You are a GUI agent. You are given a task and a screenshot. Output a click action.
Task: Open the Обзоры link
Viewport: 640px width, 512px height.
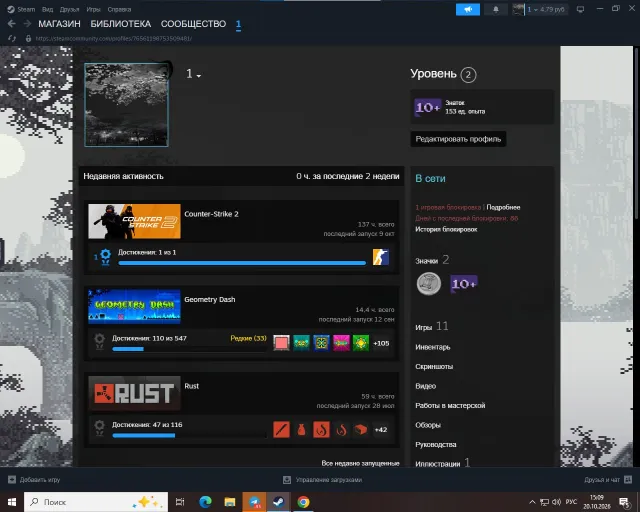point(428,425)
